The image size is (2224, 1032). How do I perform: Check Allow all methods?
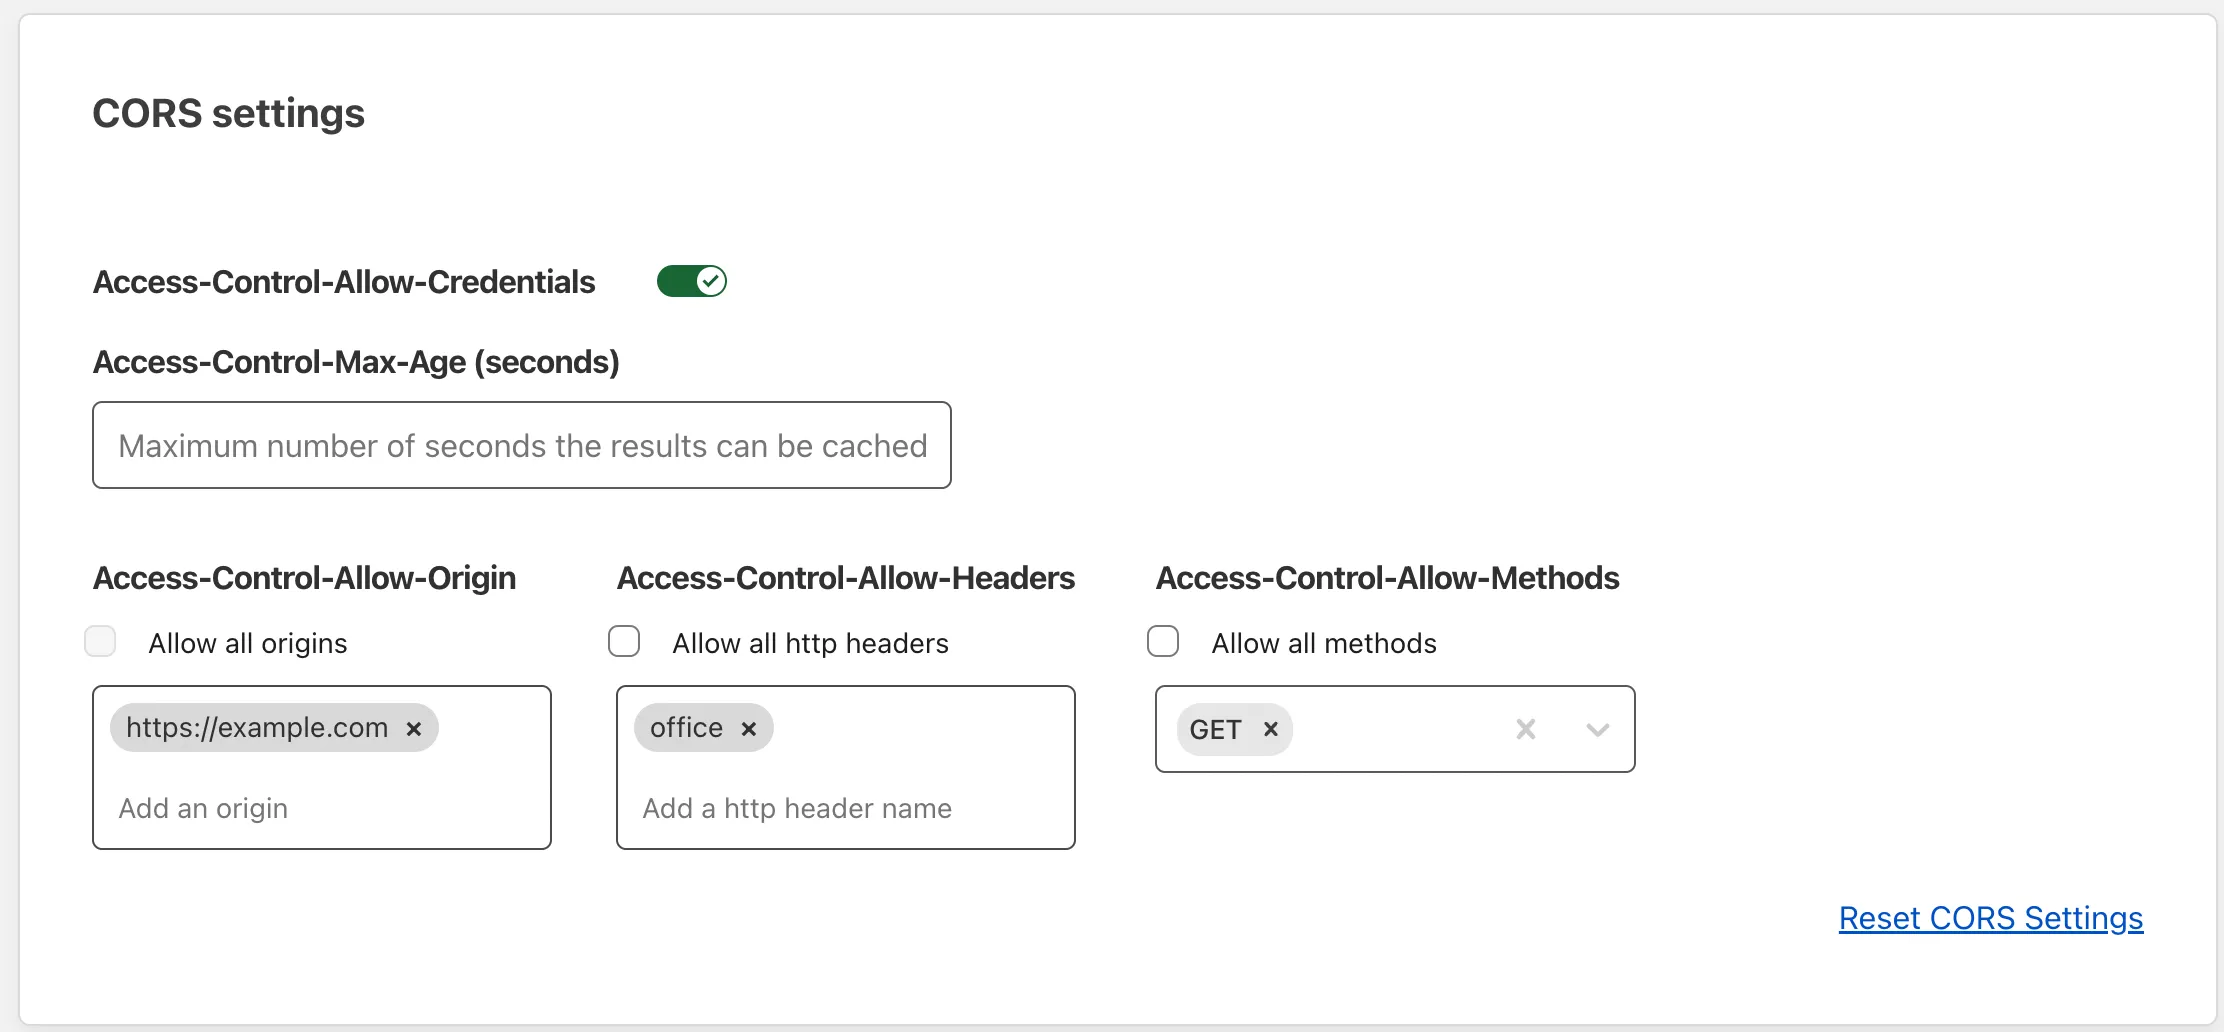(x=1163, y=641)
